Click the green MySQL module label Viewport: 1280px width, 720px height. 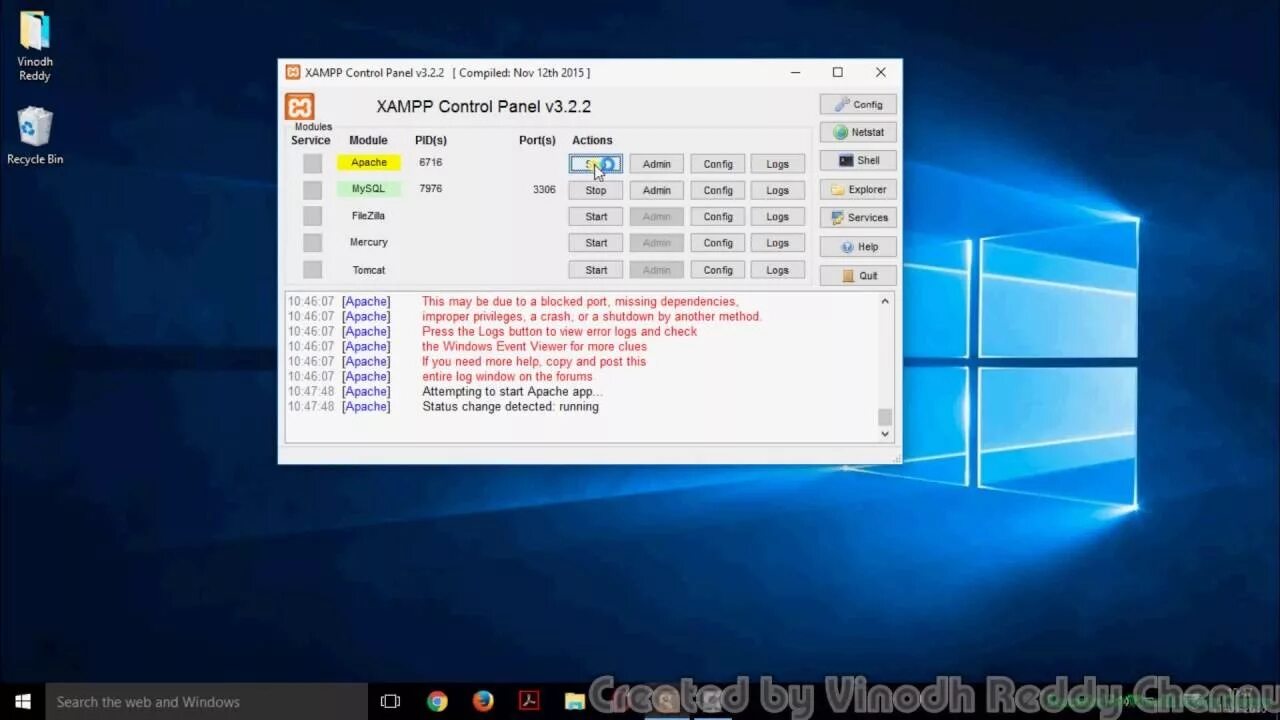[369, 189]
